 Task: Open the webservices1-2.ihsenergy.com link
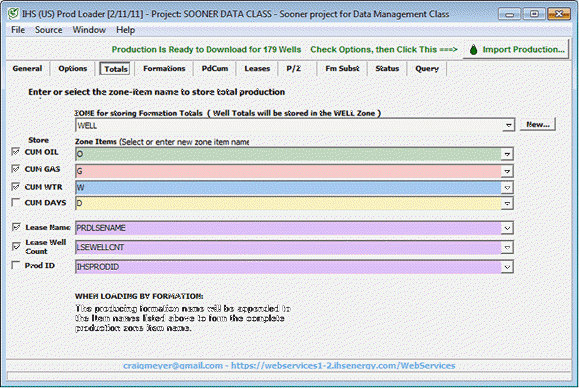[343, 365]
